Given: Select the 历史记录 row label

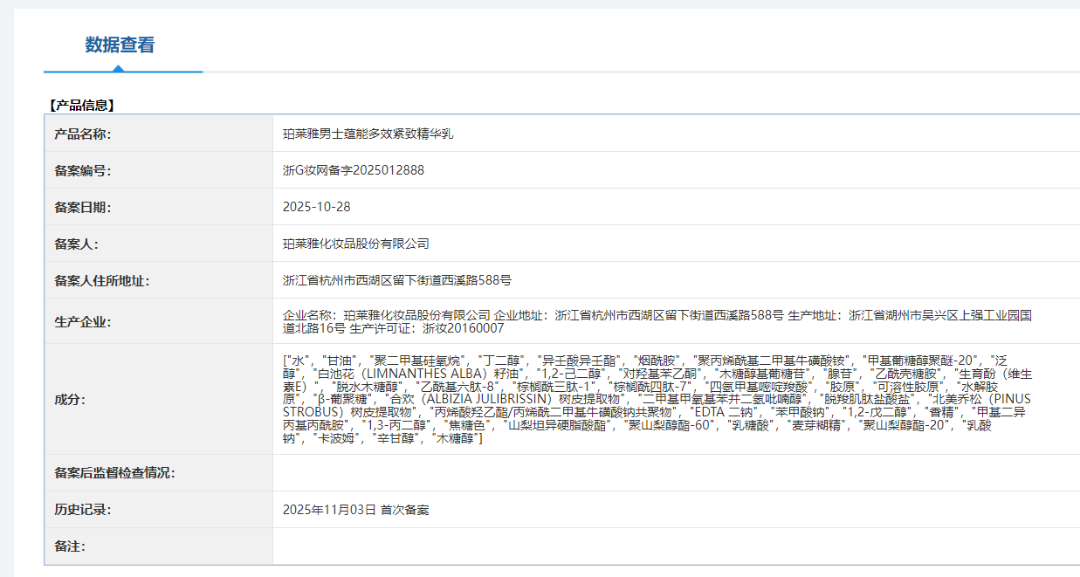Looking at the screenshot, I should coord(83,510).
